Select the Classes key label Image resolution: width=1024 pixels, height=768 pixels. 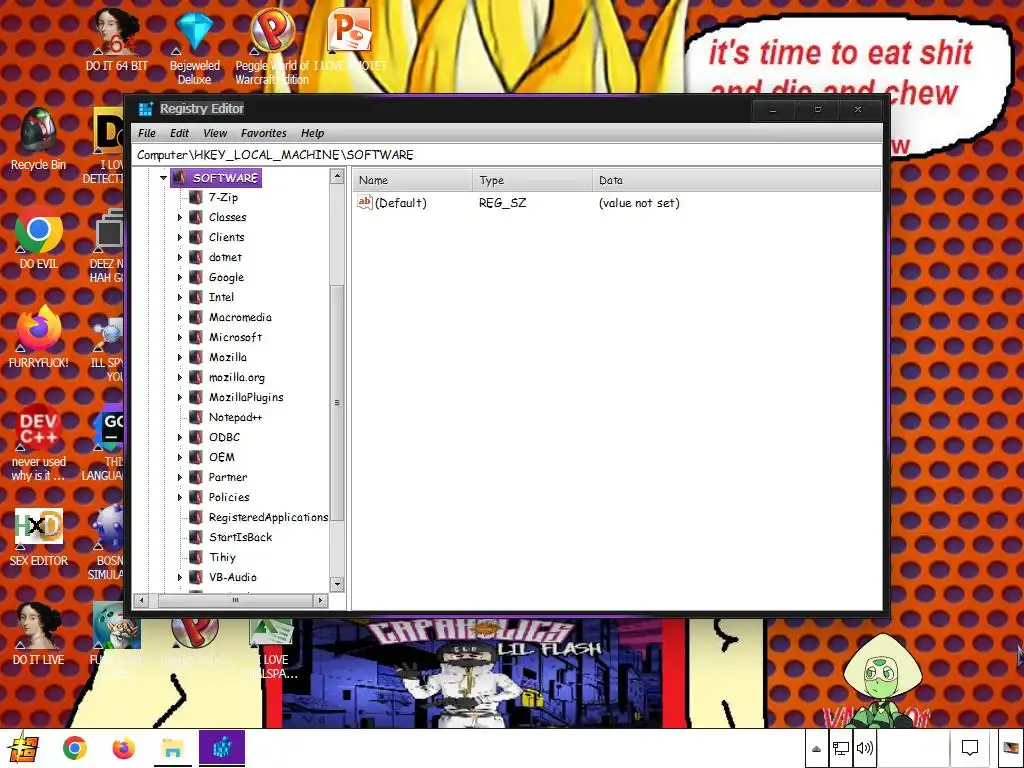pyautogui.click(x=227, y=217)
